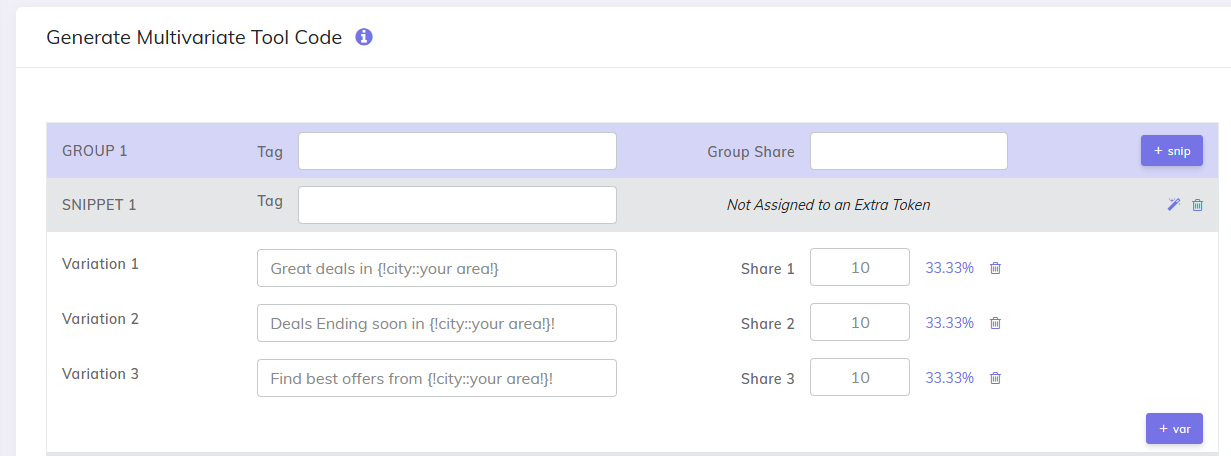1231x456 pixels.
Task: Edit the Share 3 value box
Action: pyautogui.click(x=859, y=378)
